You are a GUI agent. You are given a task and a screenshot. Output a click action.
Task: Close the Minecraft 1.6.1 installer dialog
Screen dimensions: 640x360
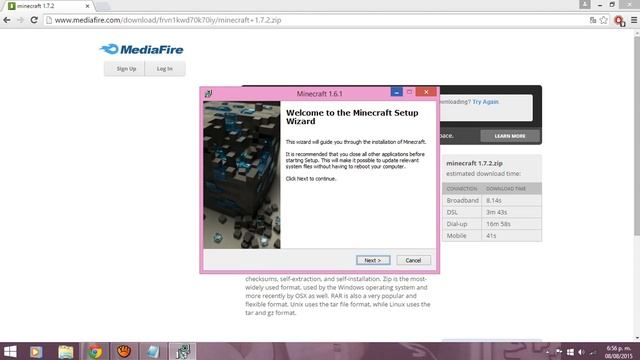[x=426, y=92]
